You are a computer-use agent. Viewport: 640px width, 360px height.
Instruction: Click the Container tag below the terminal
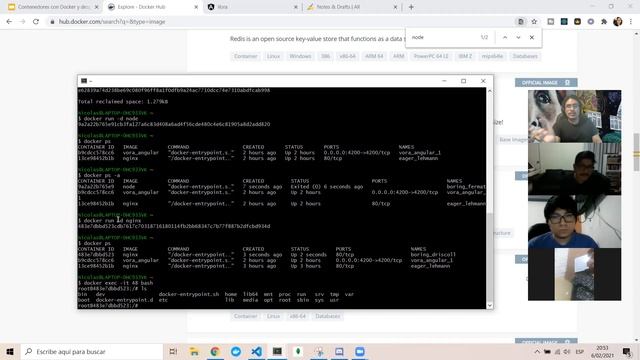pos(246,316)
